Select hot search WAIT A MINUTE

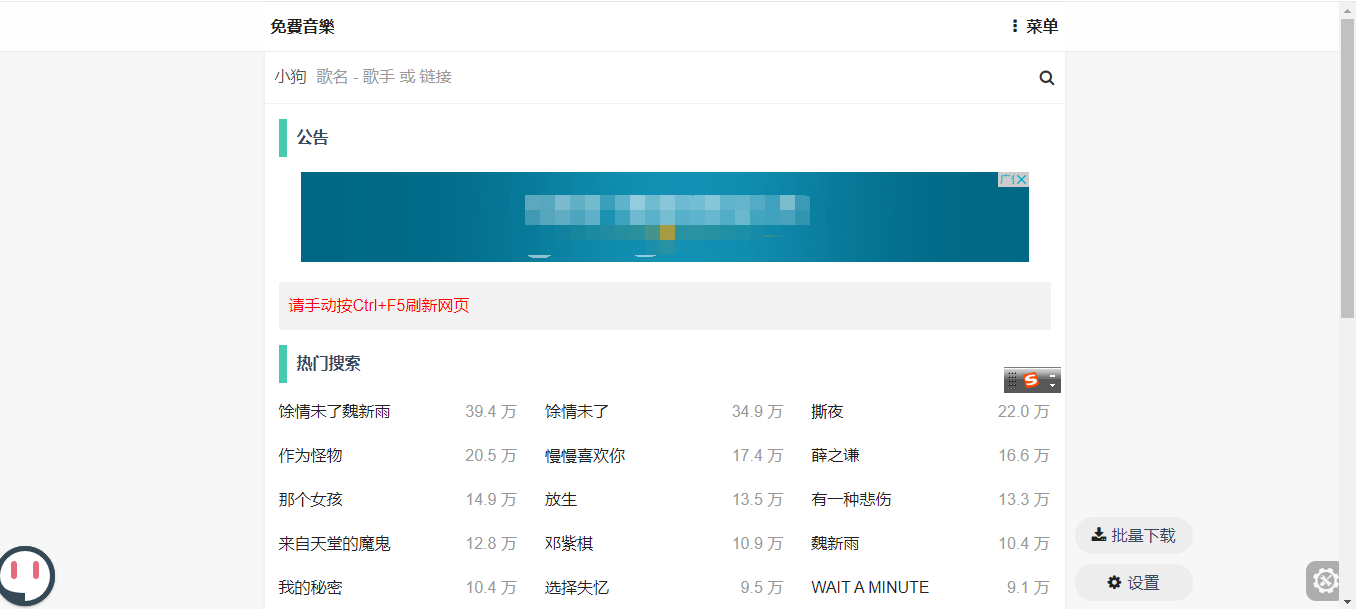point(870,587)
